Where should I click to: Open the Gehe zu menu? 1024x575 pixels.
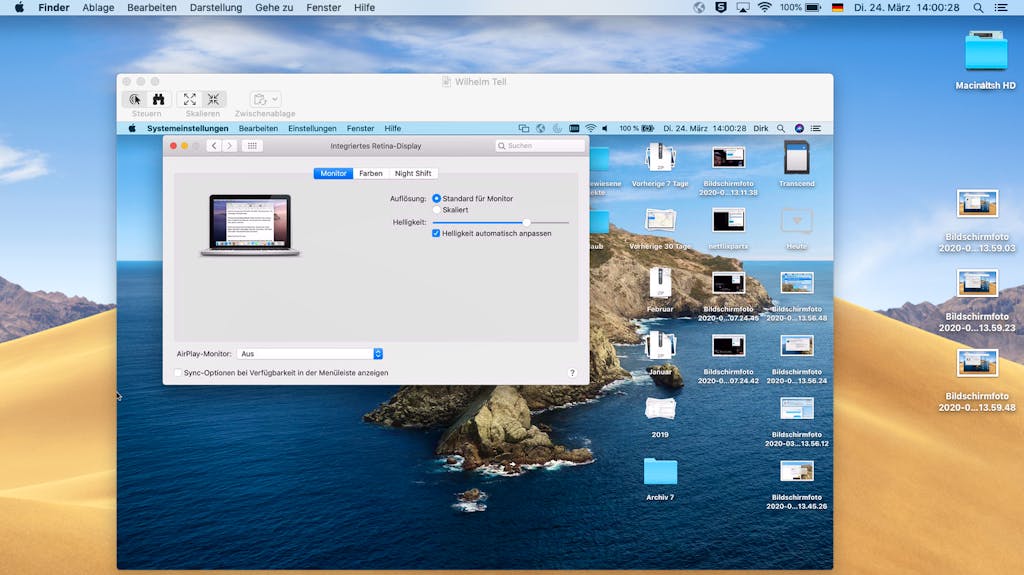(x=274, y=8)
